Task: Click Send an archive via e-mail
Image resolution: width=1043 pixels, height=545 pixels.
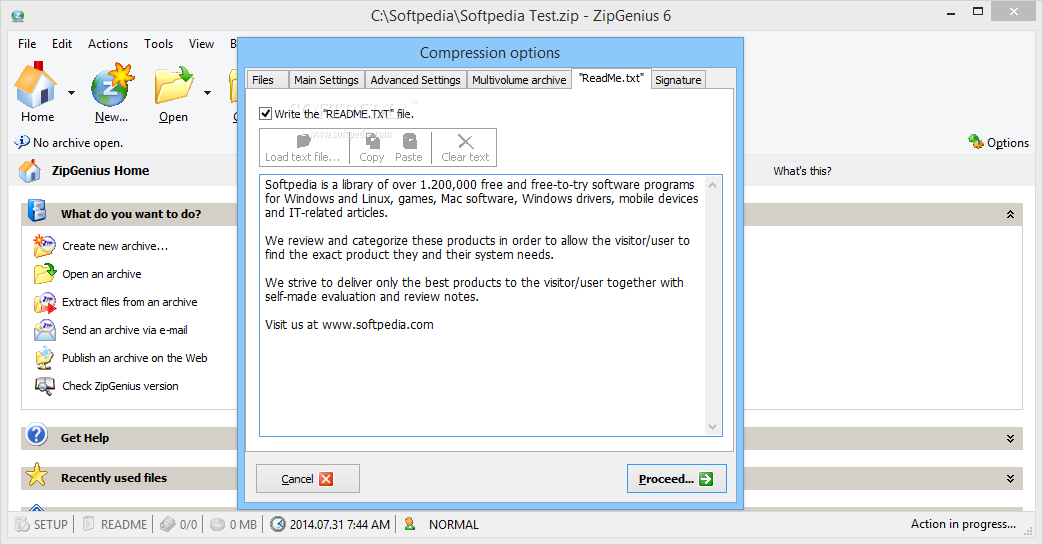Action: coord(125,330)
